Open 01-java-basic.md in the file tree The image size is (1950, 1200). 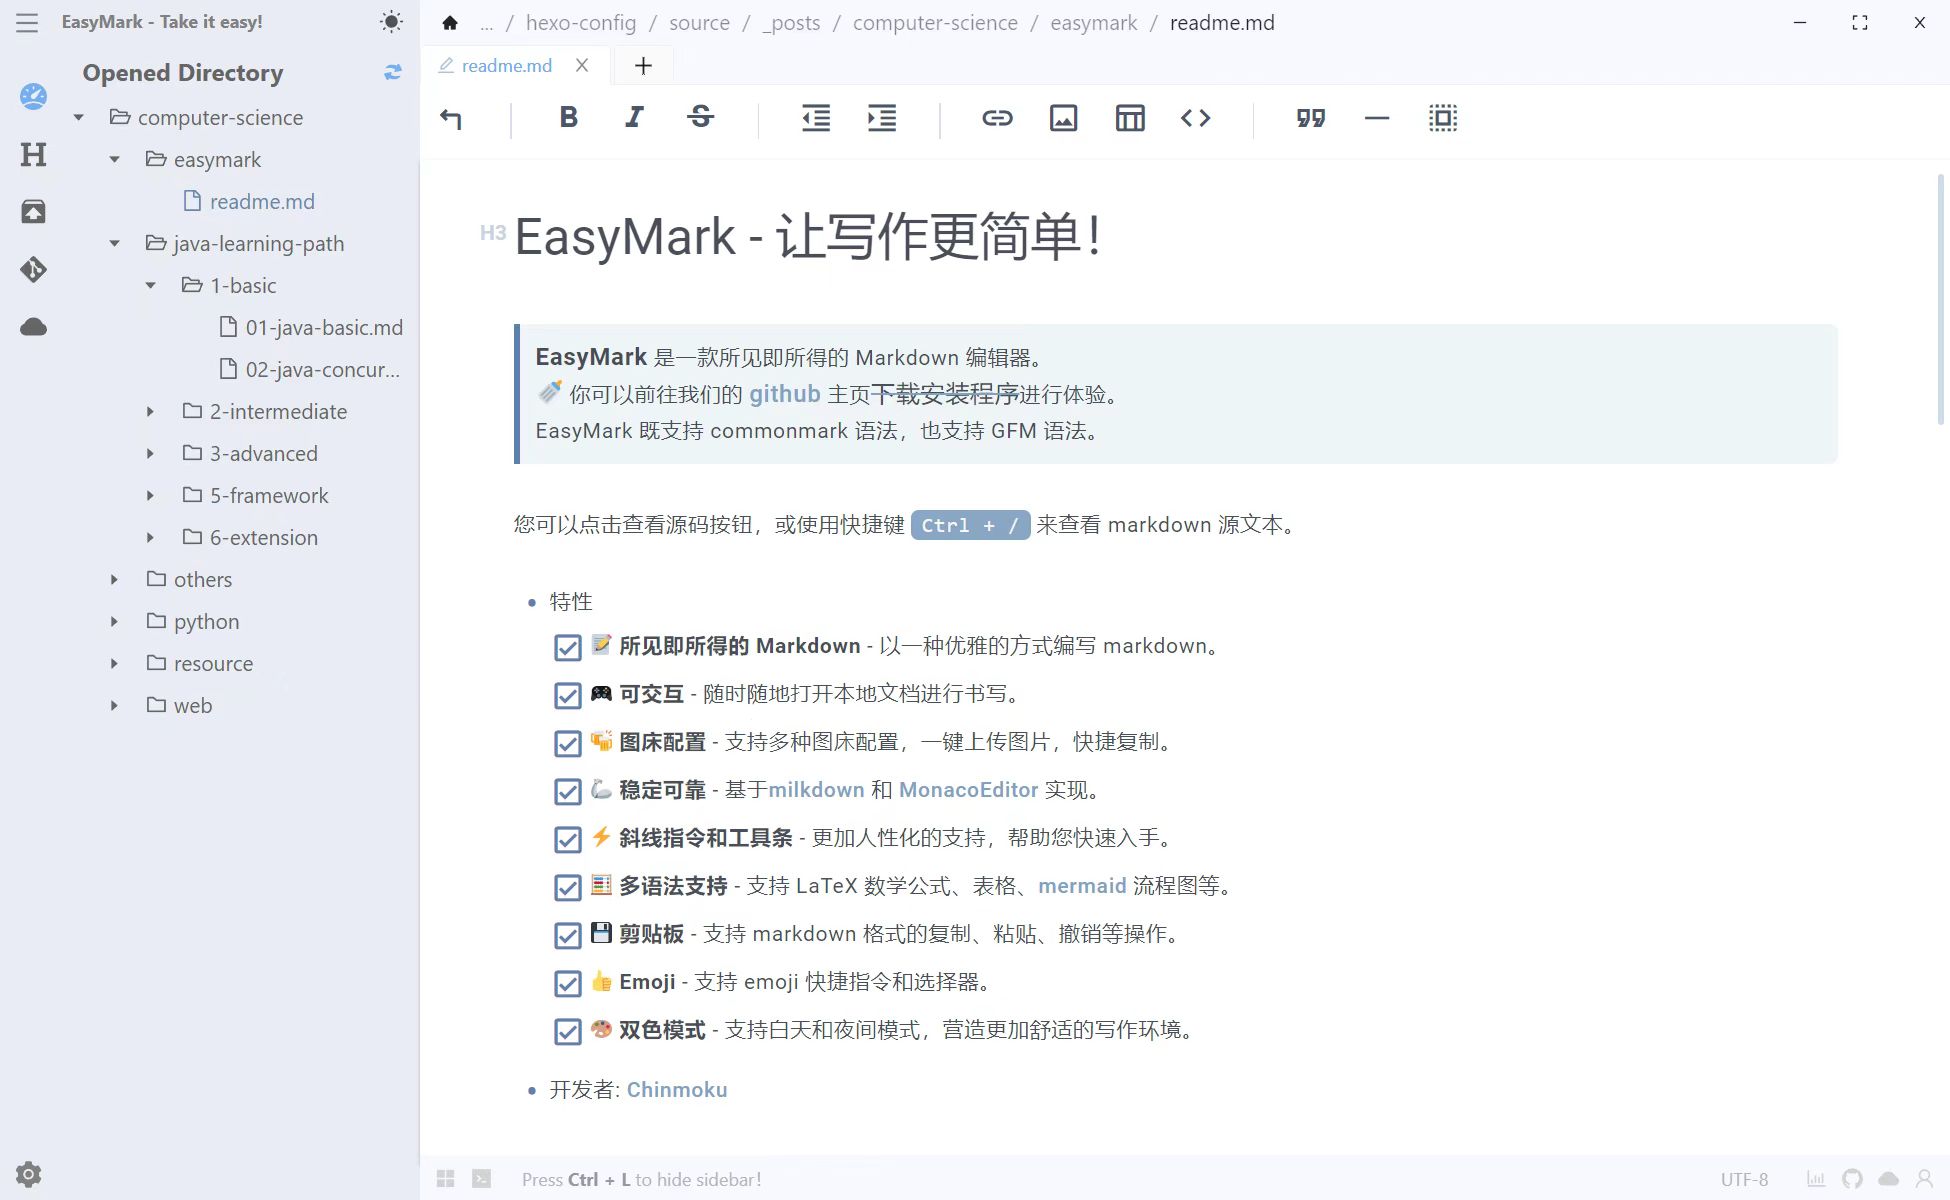pos(311,328)
